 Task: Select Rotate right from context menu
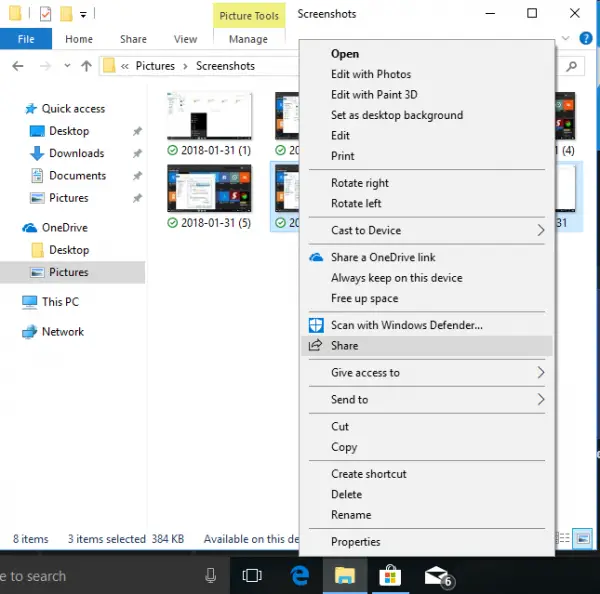(x=360, y=183)
